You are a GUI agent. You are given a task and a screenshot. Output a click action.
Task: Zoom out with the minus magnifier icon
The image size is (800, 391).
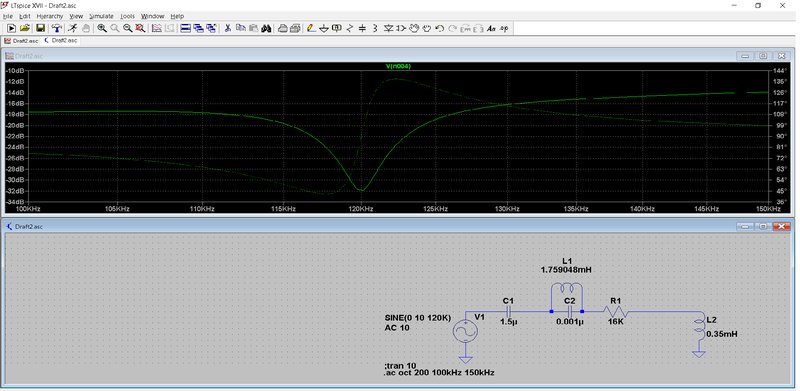click(x=128, y=28)
